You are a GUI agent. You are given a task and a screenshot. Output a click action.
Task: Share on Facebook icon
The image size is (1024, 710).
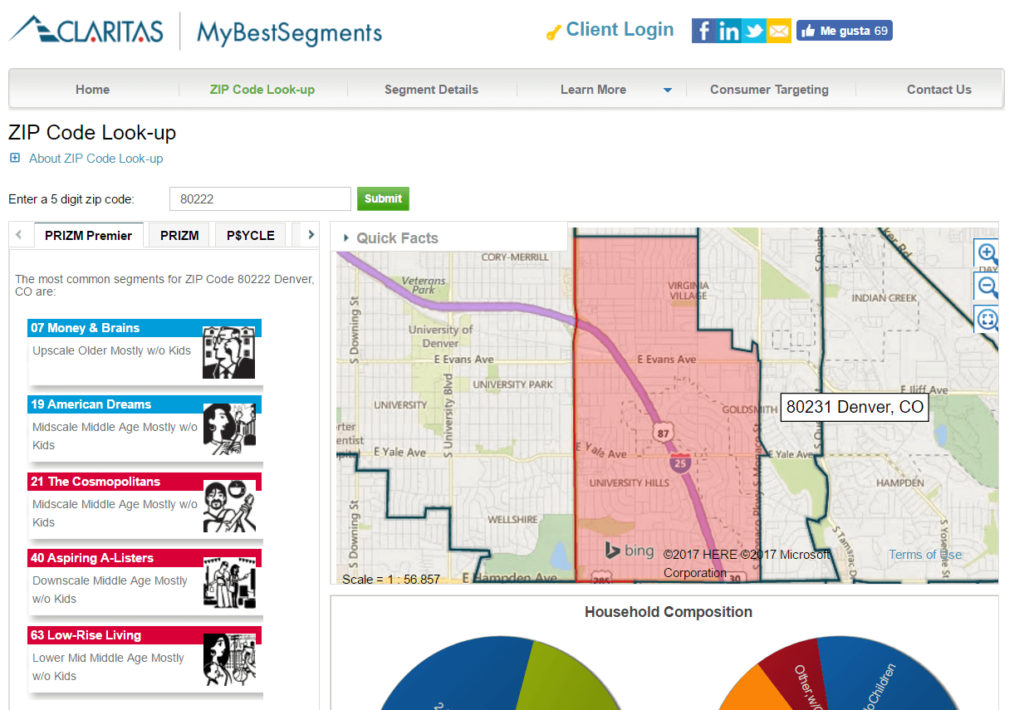(x=703, y=31)
